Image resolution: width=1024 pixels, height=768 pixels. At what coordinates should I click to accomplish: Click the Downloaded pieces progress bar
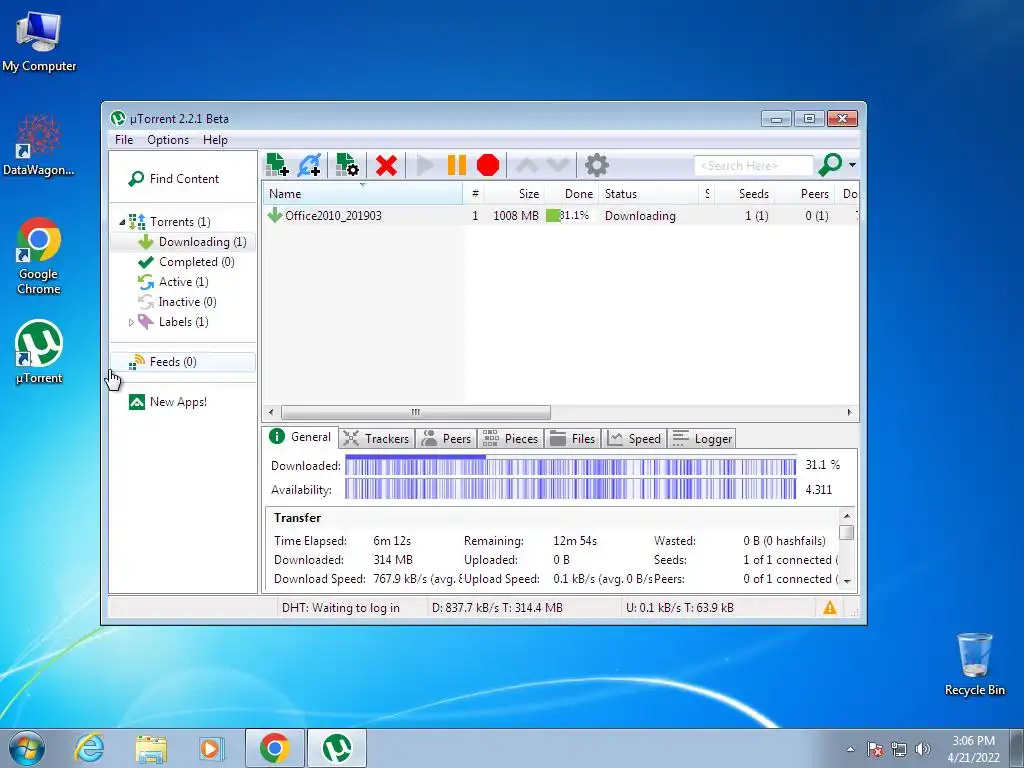point(570,465)
